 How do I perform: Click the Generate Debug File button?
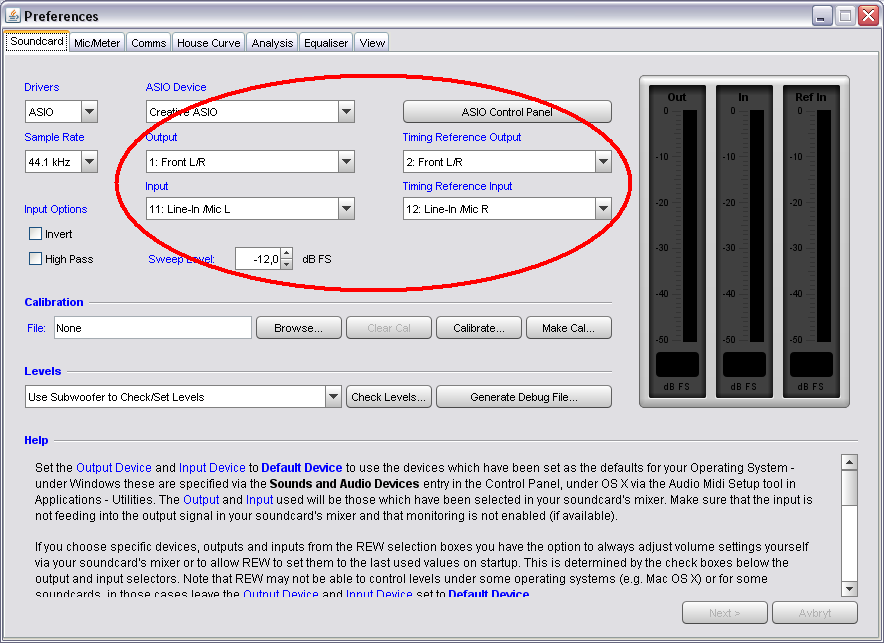[523, 397]
